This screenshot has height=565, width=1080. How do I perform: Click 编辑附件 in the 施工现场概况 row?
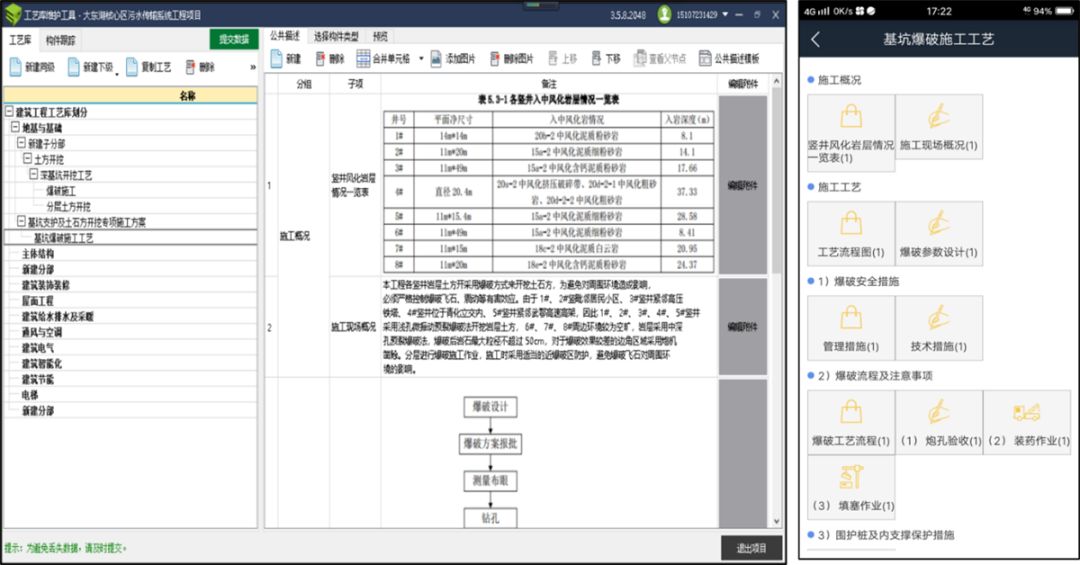point(742,327)
